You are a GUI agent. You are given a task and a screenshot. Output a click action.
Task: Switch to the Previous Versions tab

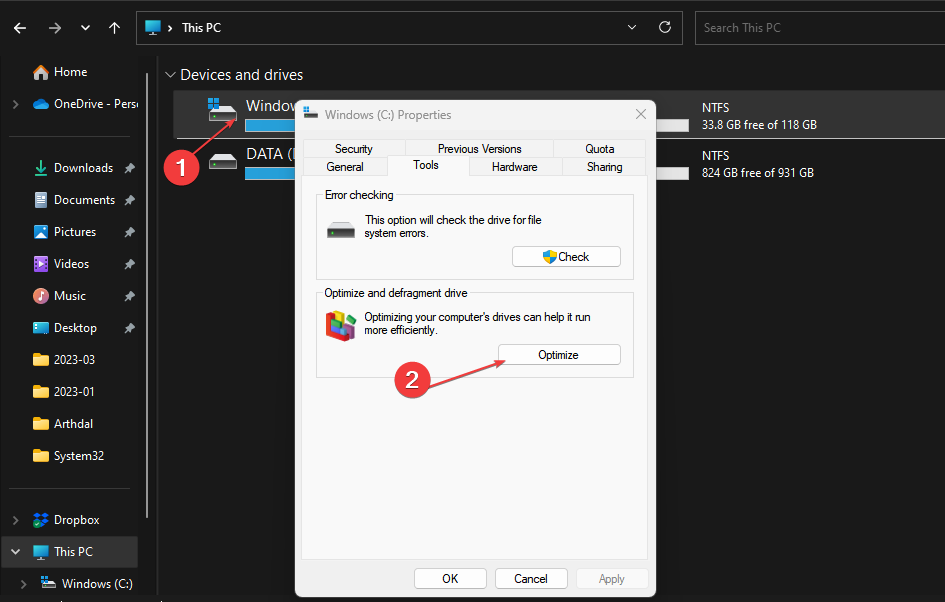(x=479, y=149)
